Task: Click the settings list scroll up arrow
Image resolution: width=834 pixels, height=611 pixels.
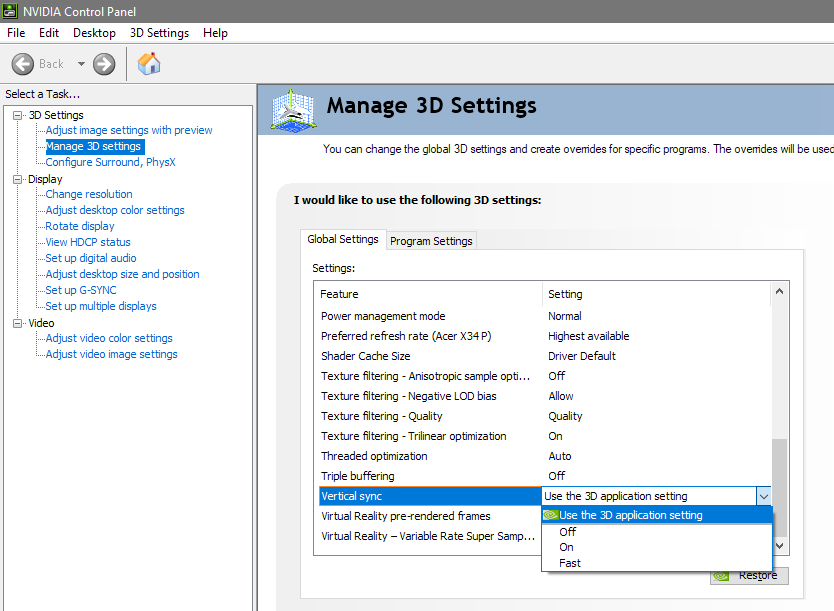Action: [x=780, y=291]
